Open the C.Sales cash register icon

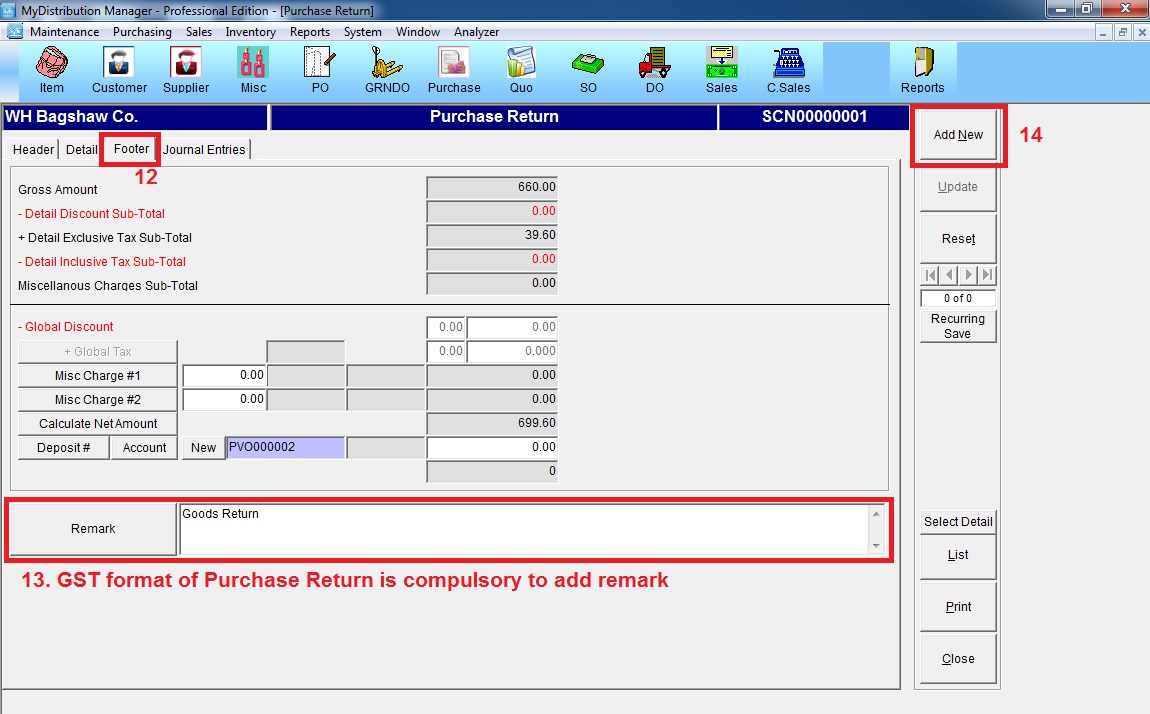coord(788,70)
